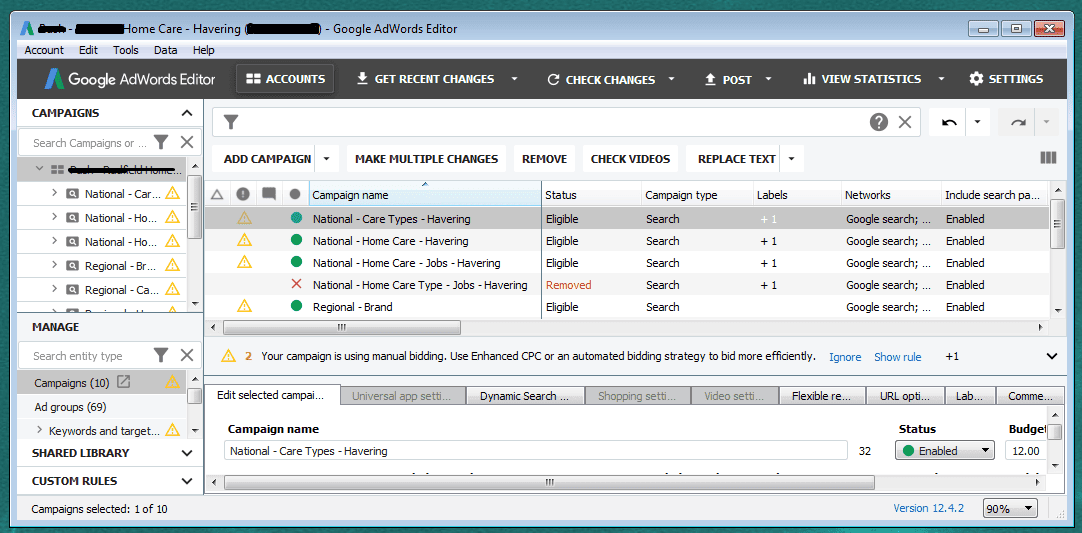1082x533 pixels.
Task: Click removed X icon of Home Care Type row
Action: pos(297,284)
